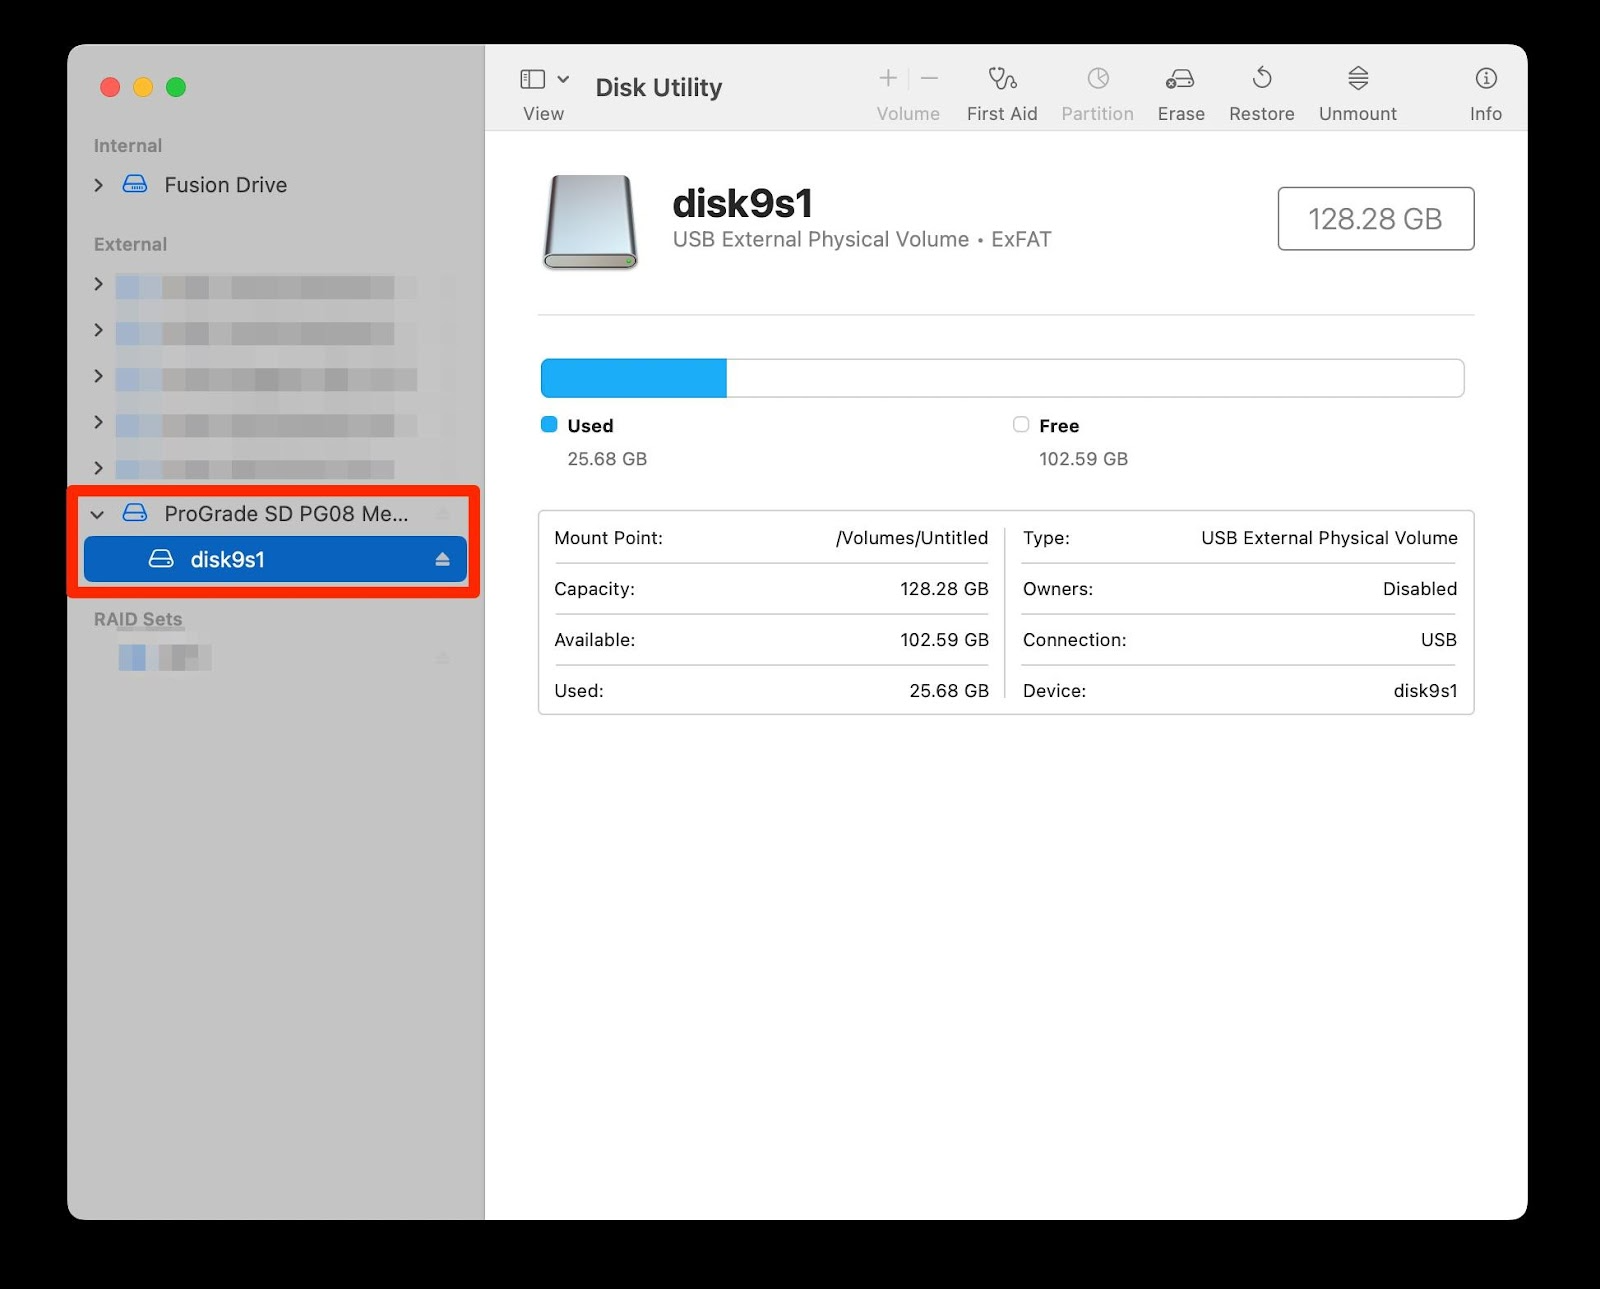Open the View dropdown menu
The image size is (1600, 1289).
coord(543,90)
